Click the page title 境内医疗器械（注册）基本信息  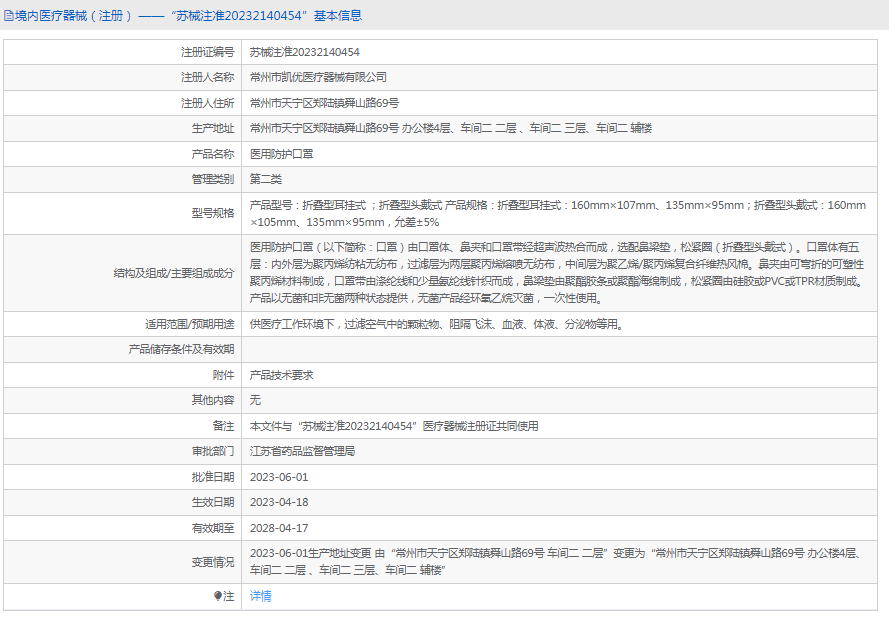pyautogui.click(x=188, y=16)
